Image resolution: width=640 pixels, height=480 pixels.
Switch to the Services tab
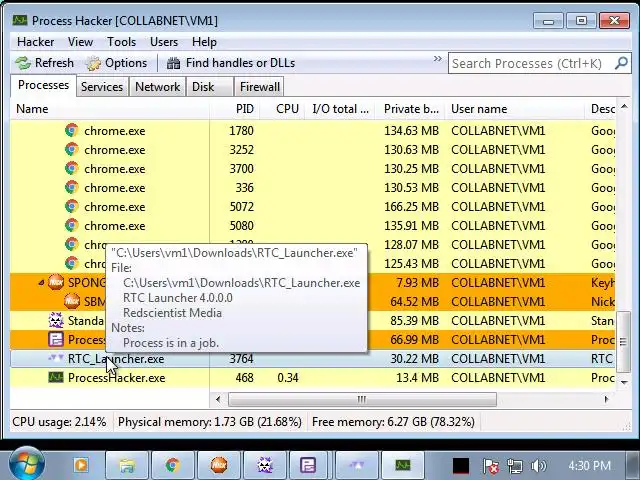tap(102, 87)
